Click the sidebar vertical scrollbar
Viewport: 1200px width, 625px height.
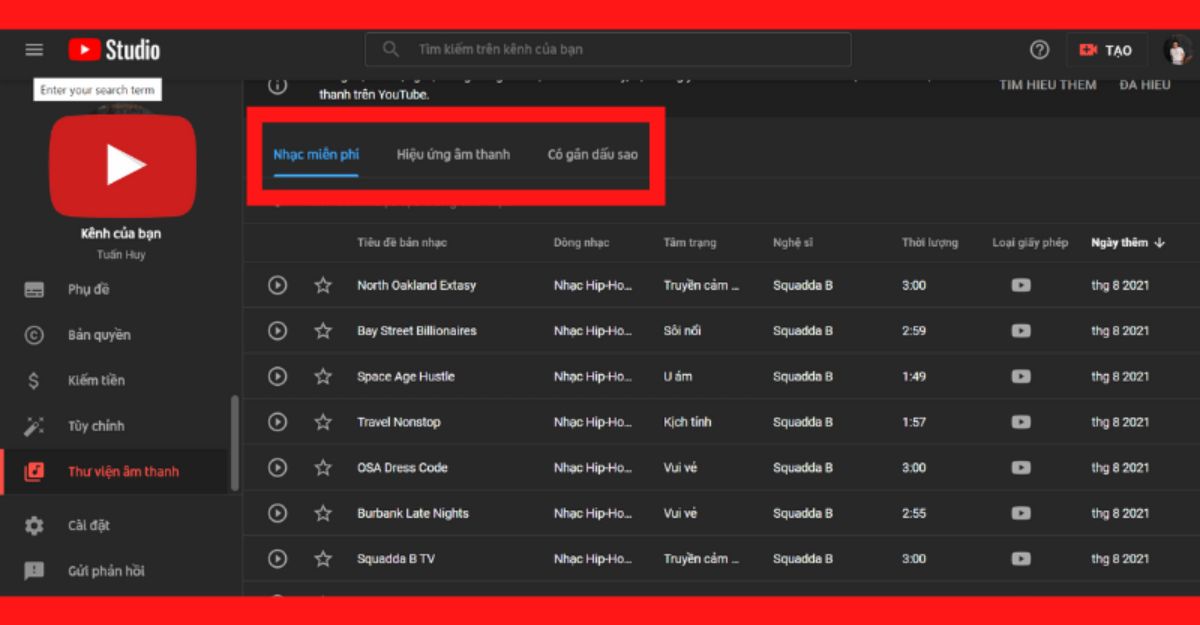[234, 441]
